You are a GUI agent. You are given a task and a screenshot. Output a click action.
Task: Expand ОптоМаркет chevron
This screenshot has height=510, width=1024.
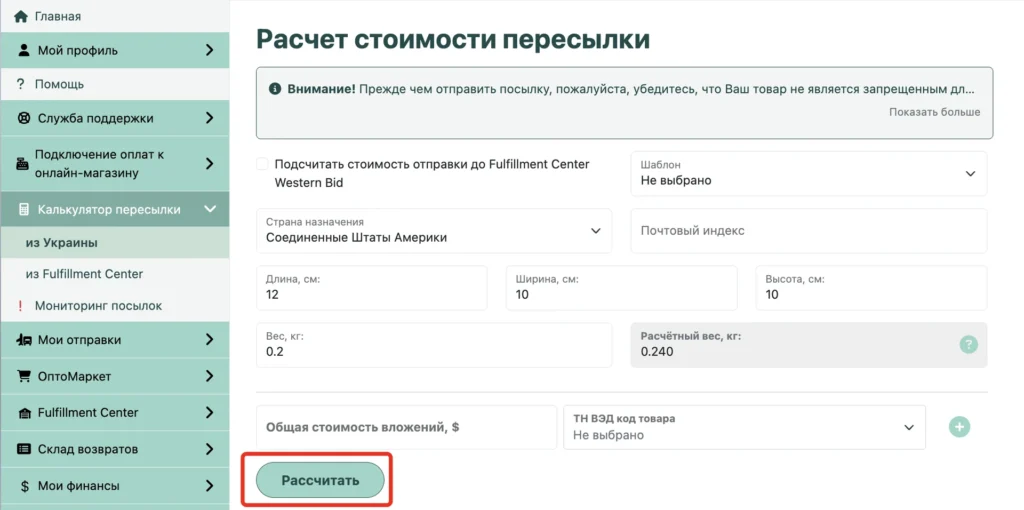point(209,376)
